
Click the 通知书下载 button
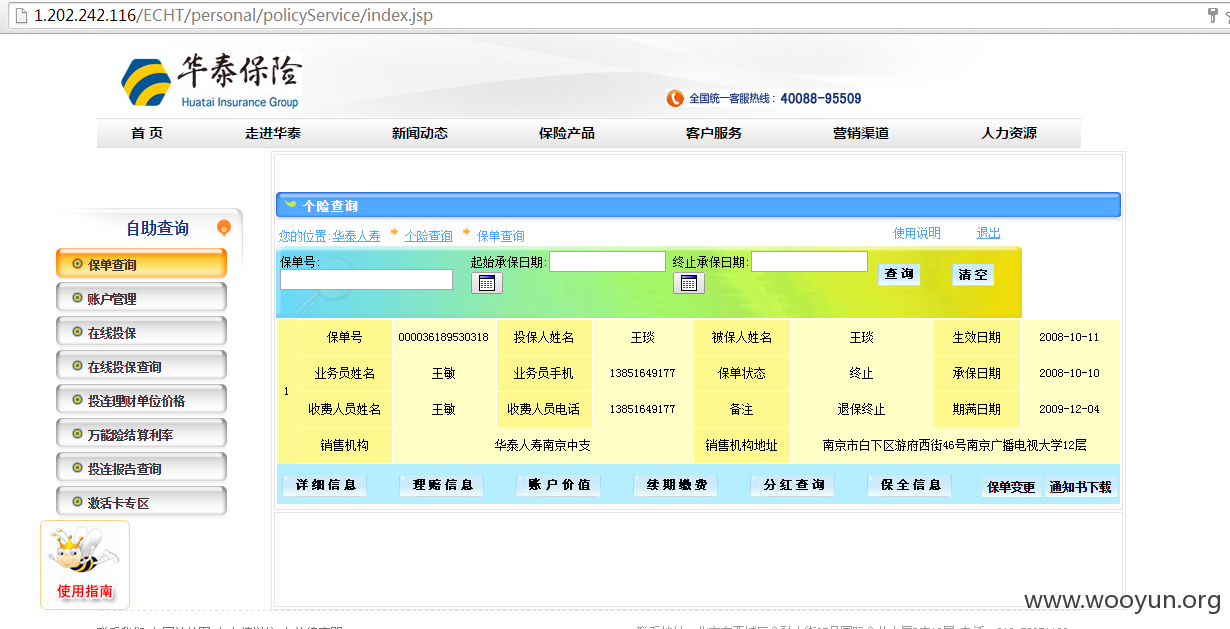pyautogui.click(x=1080, y=488)
